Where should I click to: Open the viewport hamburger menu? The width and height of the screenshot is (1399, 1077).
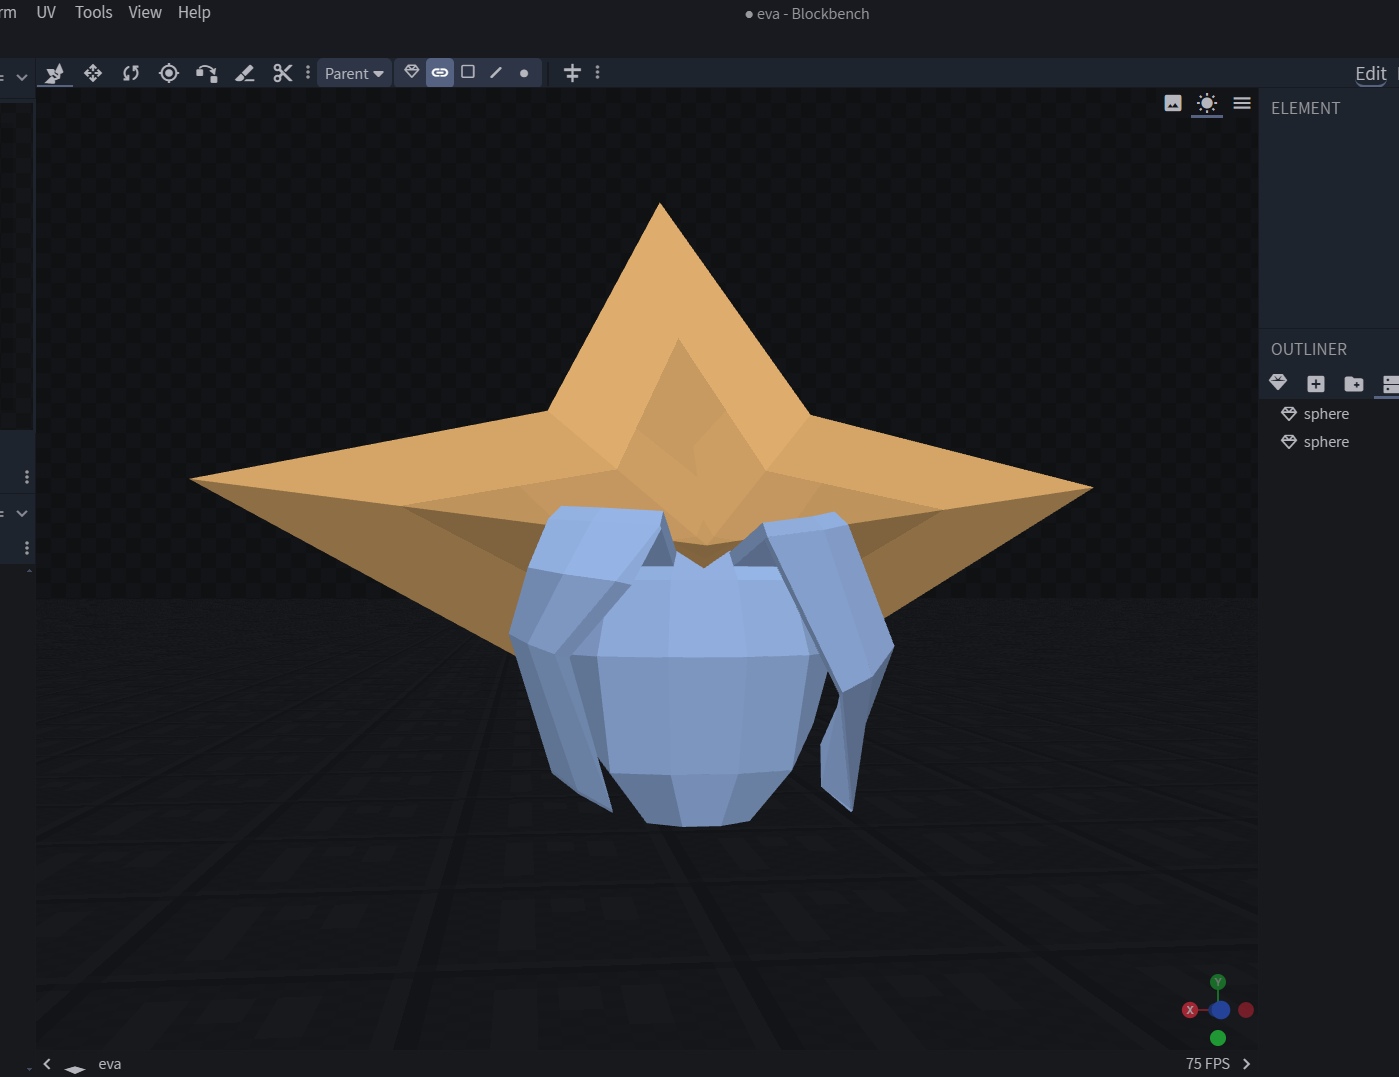(x=1242, y=103)
